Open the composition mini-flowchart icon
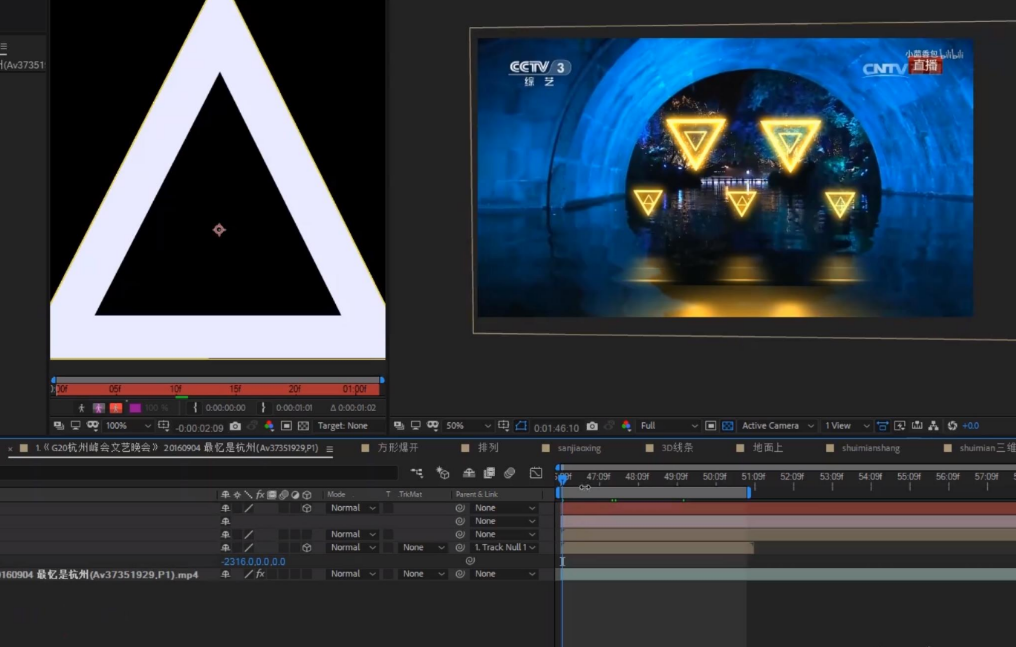 click(x=417, y=473)
